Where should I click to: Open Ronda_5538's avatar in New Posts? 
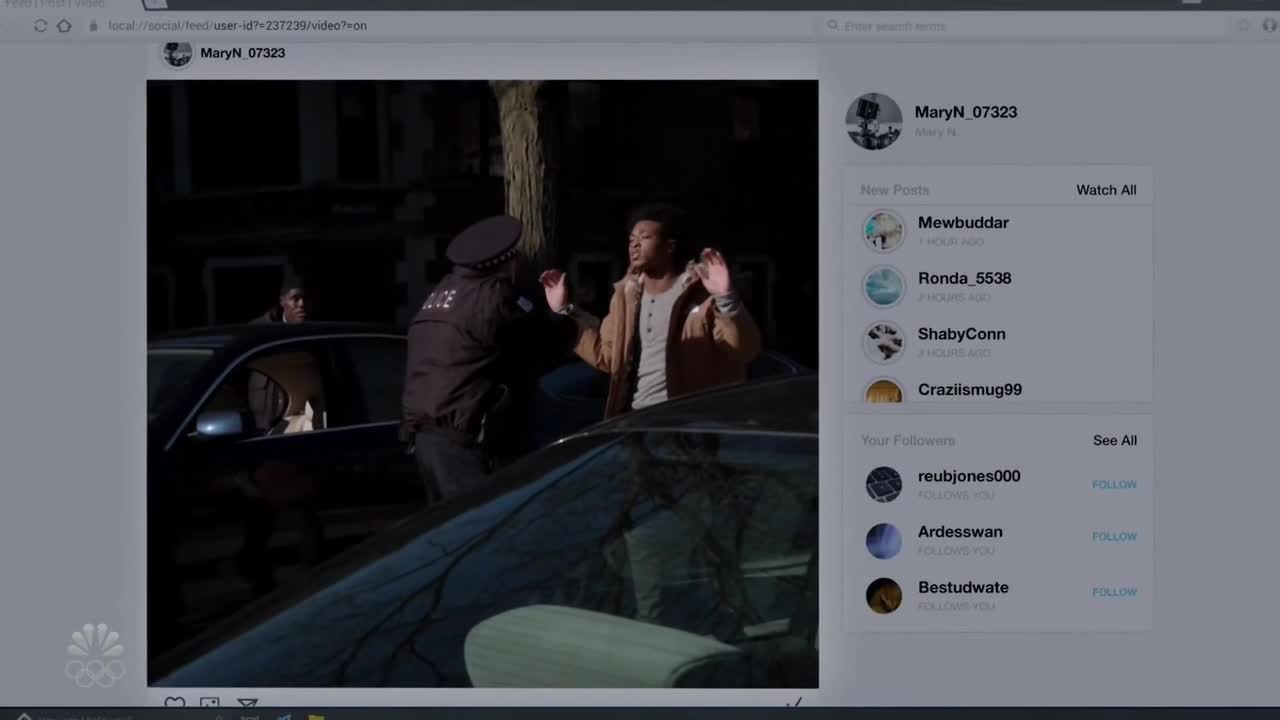pyautogui.click(x=884, y=287)
